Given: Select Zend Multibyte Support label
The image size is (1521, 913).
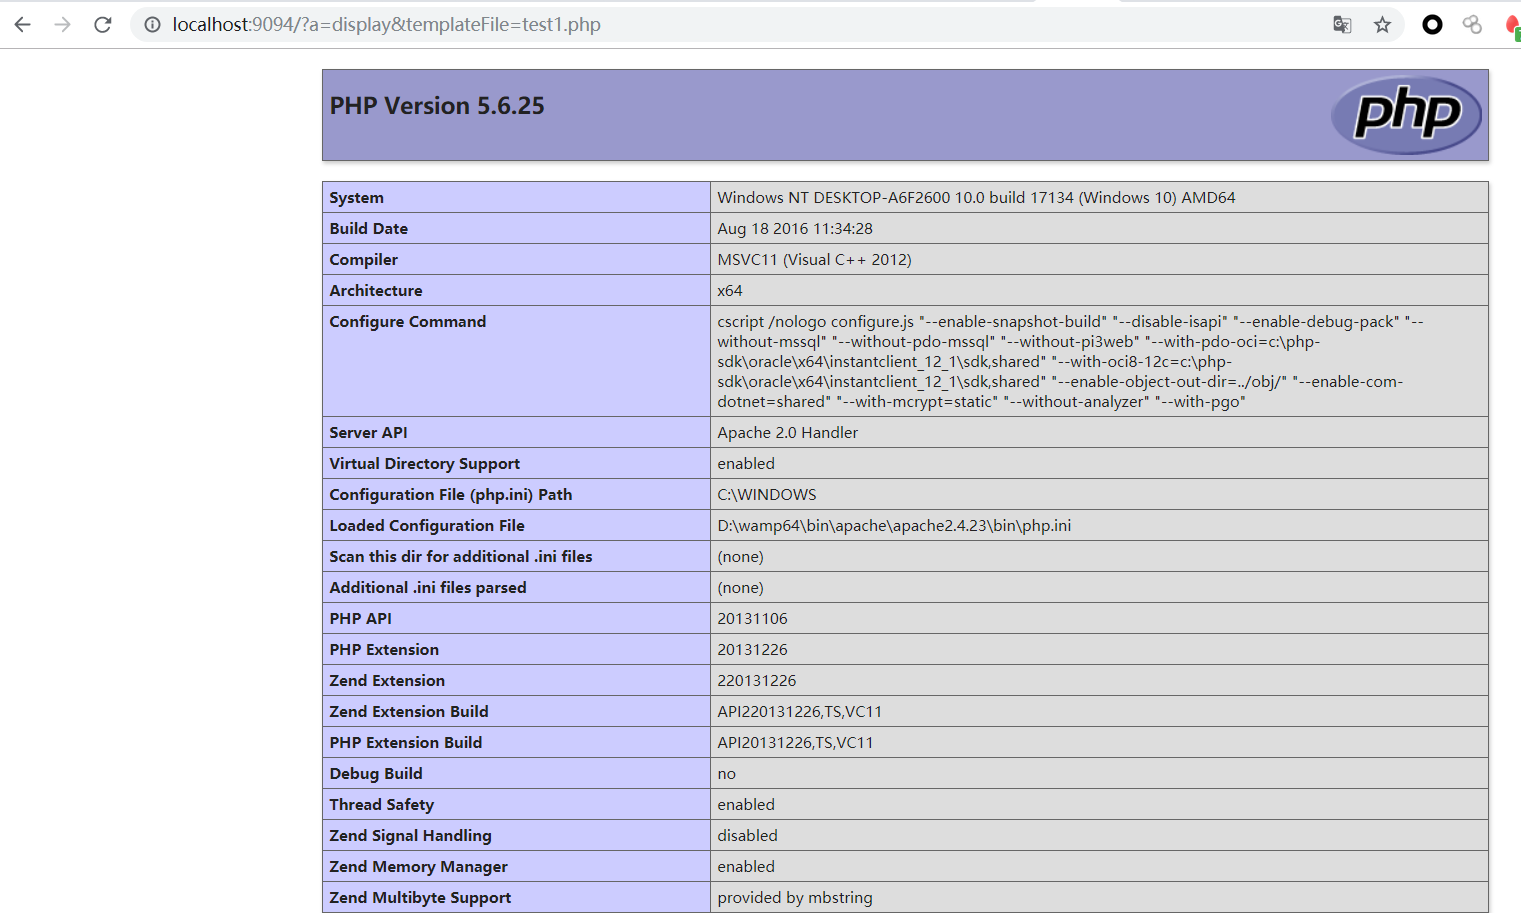Looking at the screenshot, I should pyautogui.click(x=420, y=898).
